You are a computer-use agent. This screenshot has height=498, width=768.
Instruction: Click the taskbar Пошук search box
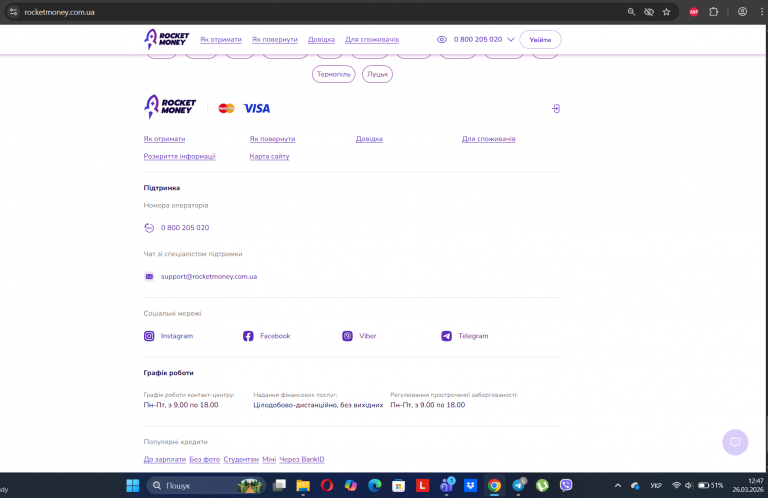206,486
